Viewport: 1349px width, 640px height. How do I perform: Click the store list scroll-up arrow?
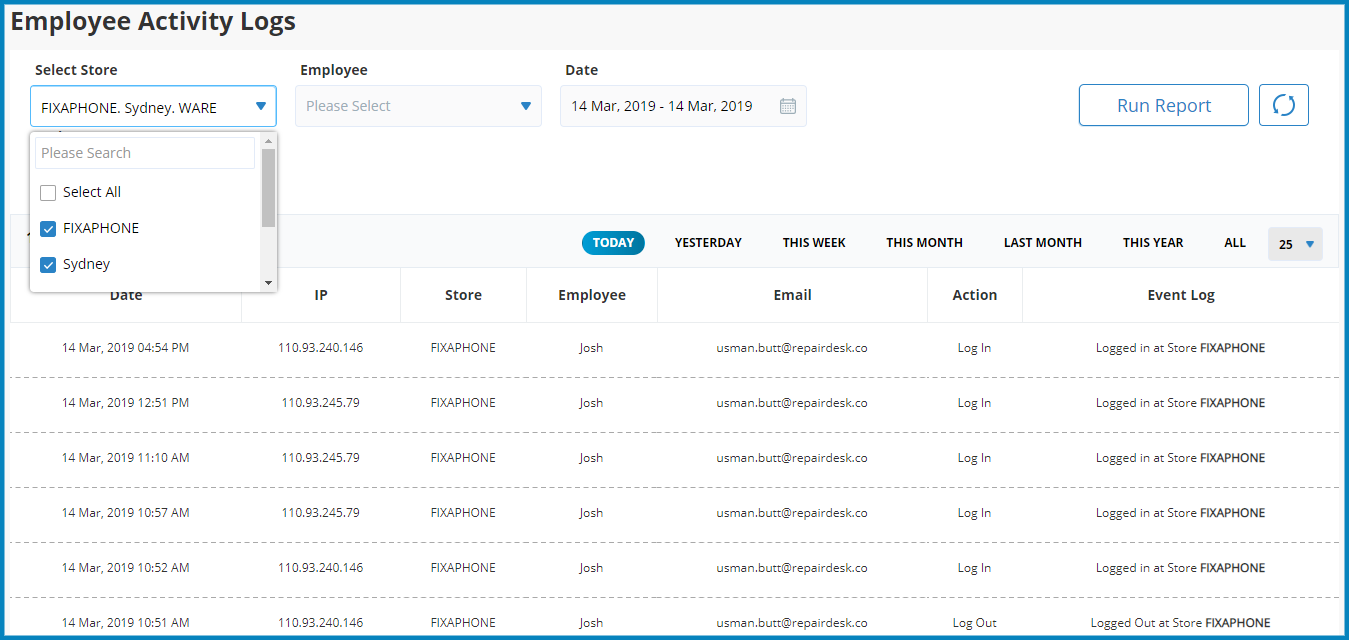(268, 141)
